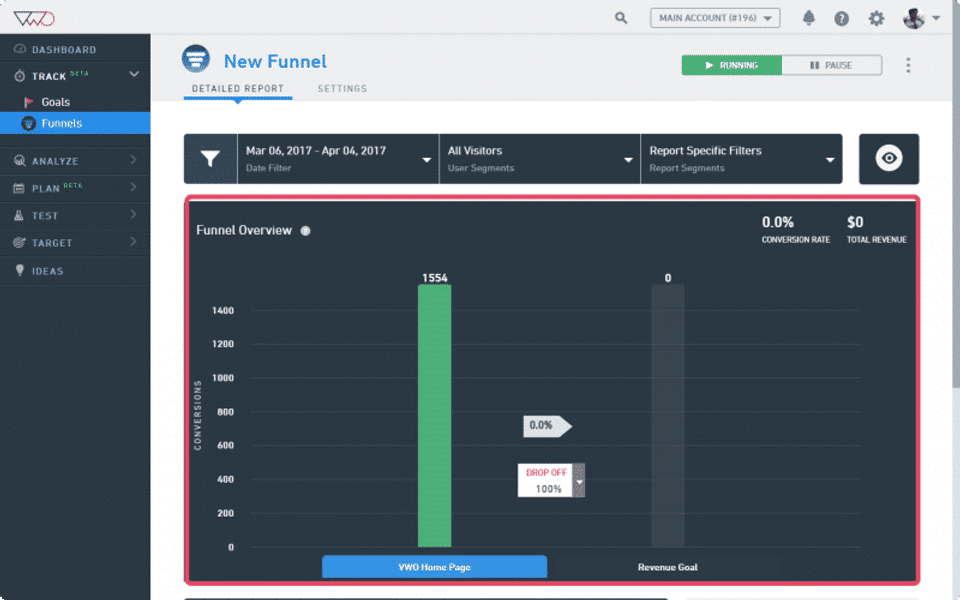The height and width of the screenshot is (600, 960).
Task: Switch to the Detailed Report tab
Action: 238,88
